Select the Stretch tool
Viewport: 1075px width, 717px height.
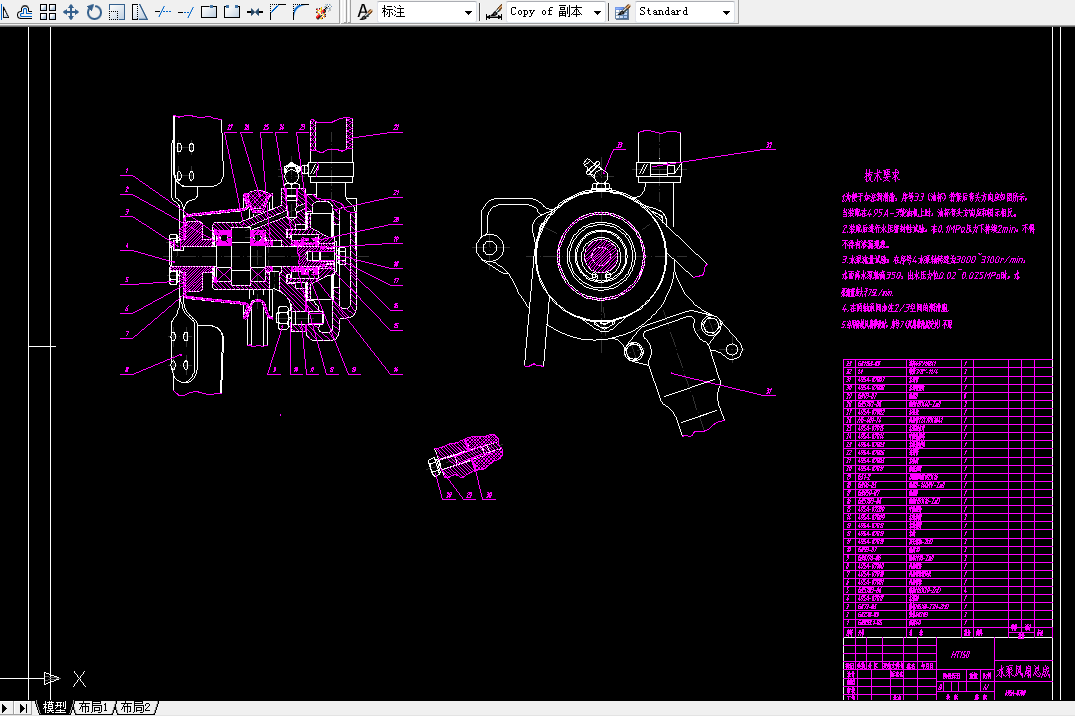140,12
